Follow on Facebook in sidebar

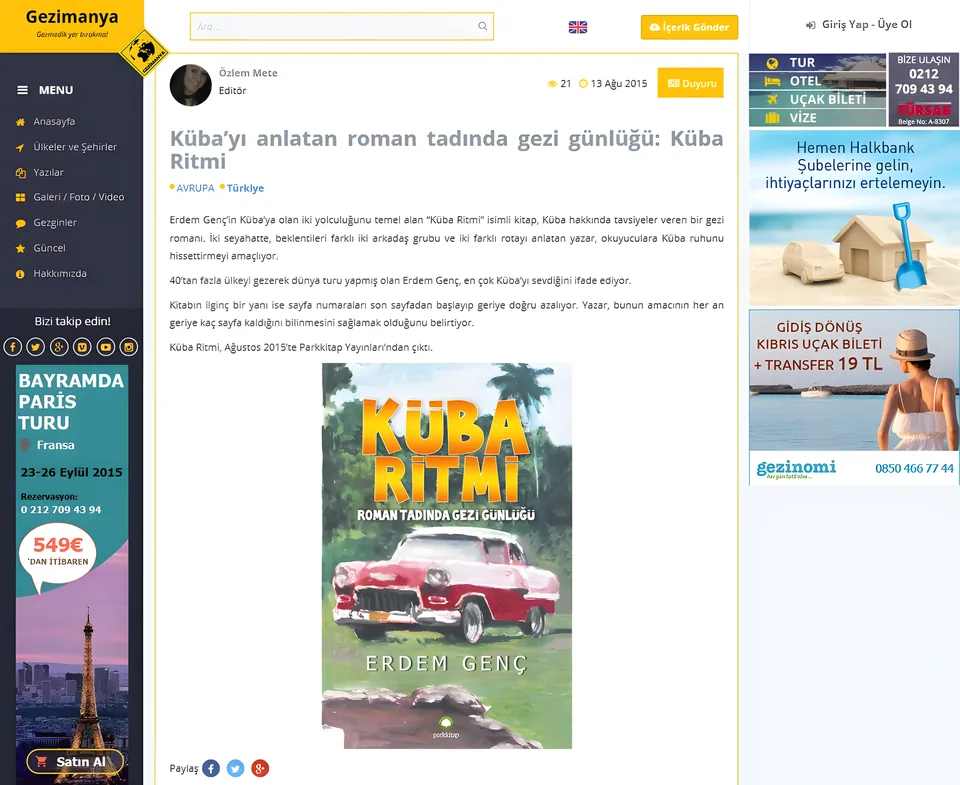pos(13,347)
